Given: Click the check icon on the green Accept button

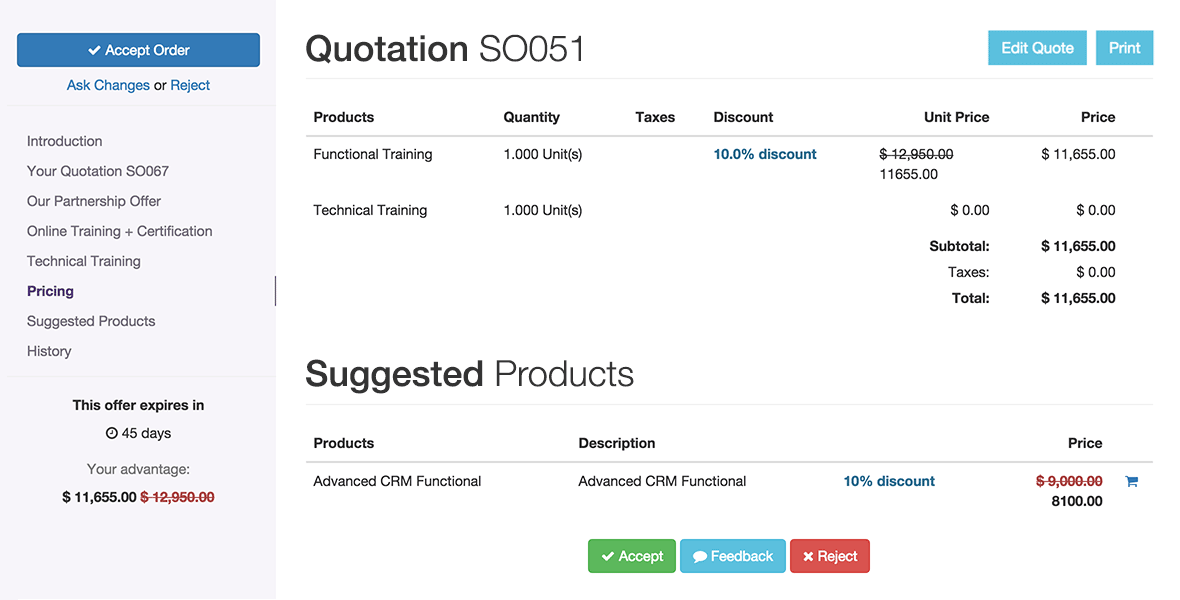Looking at the screenshot, I should [x=607, y=556].
